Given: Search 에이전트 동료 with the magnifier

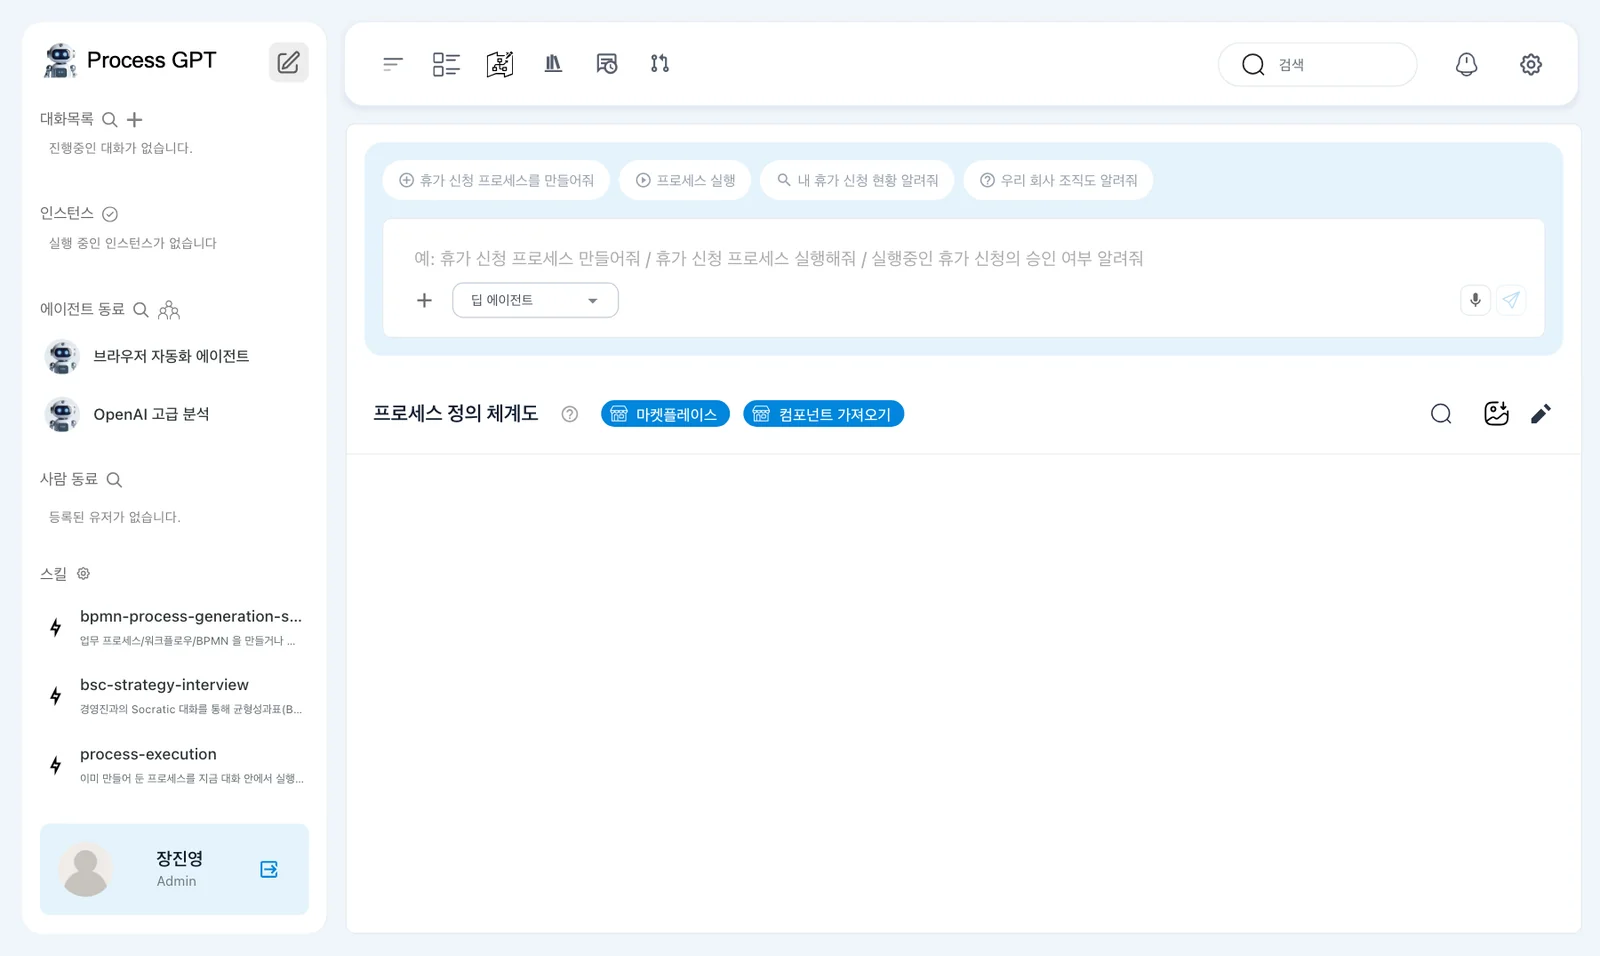Looking at the screenshot, I should coord(141,310).
